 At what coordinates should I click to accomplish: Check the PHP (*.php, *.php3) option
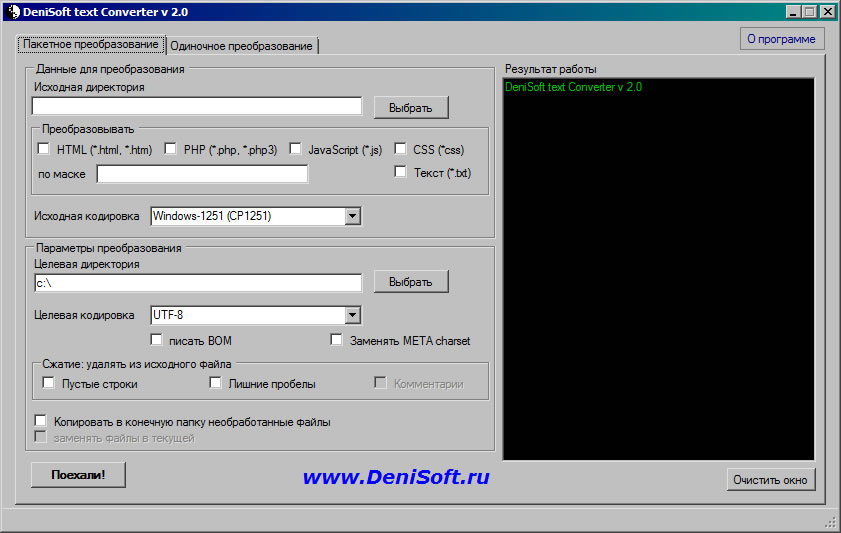(170, 150)
